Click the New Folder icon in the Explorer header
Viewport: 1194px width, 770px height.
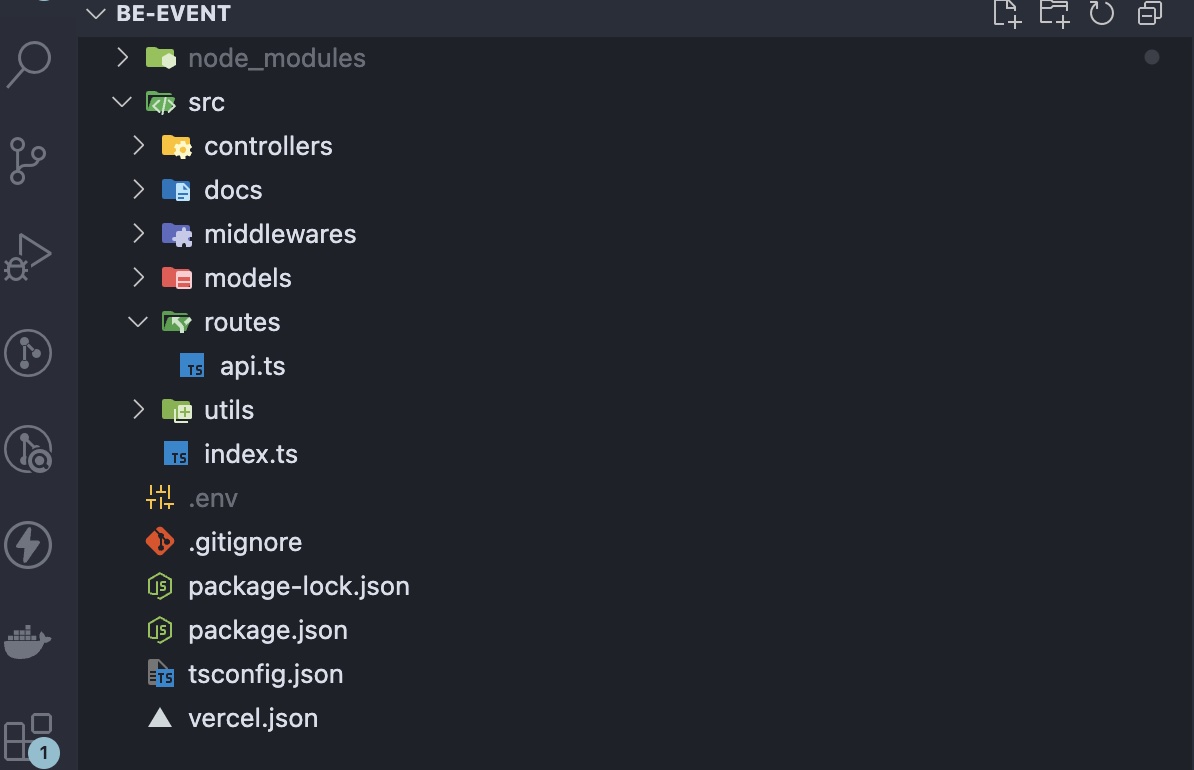tap(1054, 15)
